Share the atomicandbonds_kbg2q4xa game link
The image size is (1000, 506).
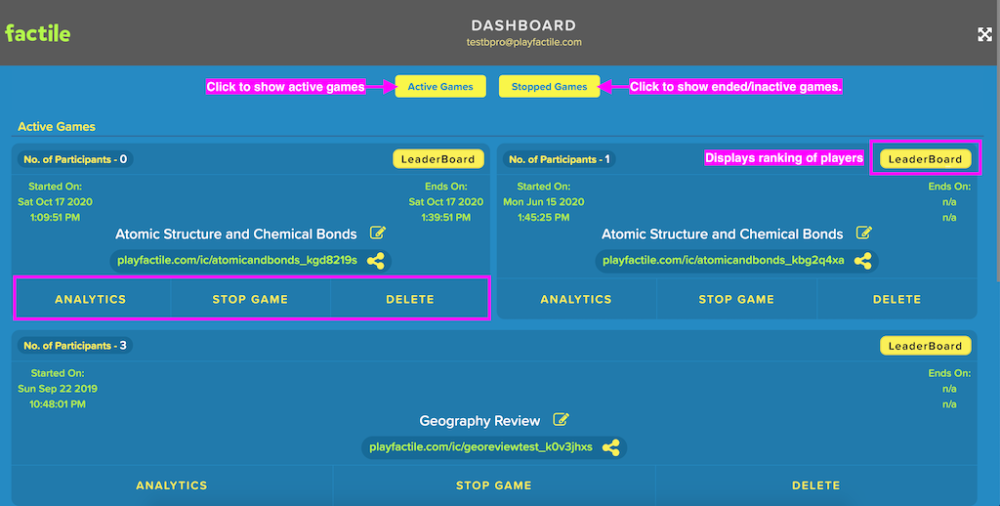pyautogui.click(x=862, y=261)
